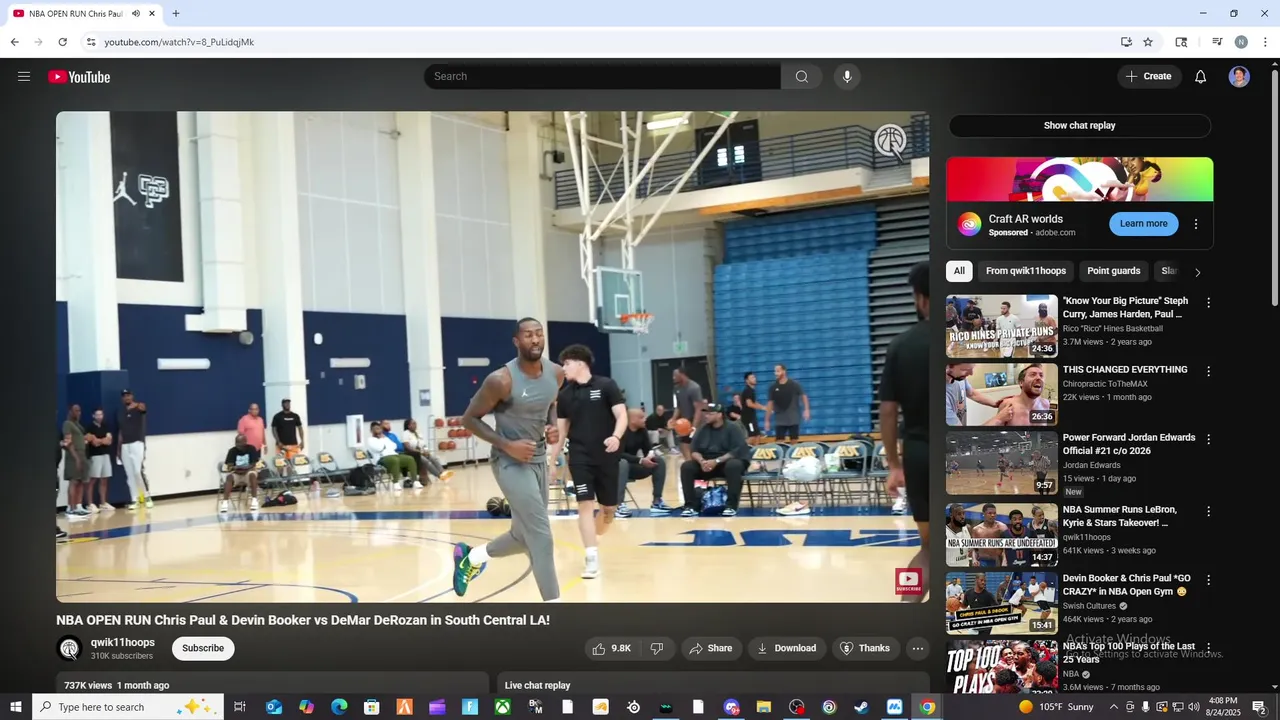Image resolution: width=1280 pixels, height=720 pixels.
Task: Go back in Chrome
Action: [14, 42]
